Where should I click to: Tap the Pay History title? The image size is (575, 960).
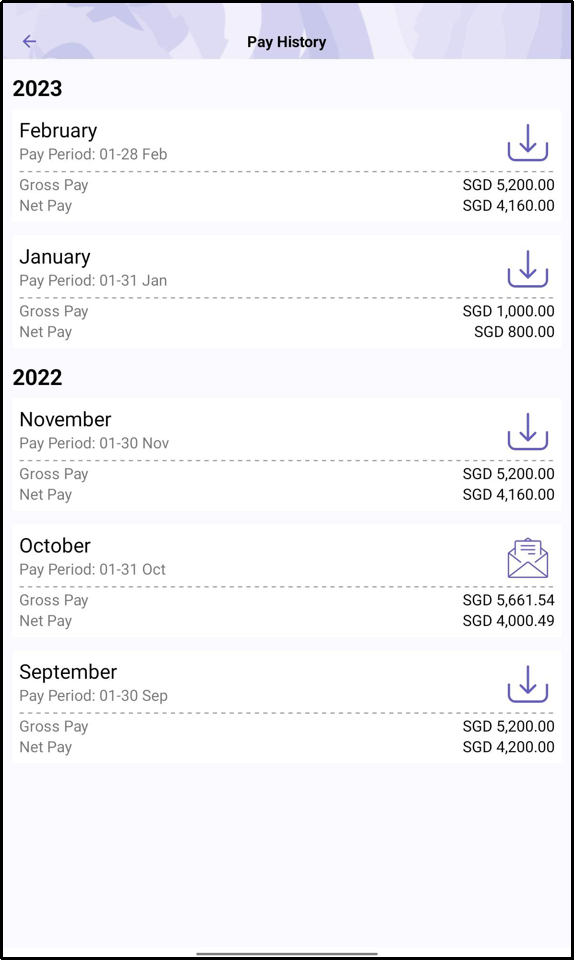pyautogui.click(x=287, y=42)
